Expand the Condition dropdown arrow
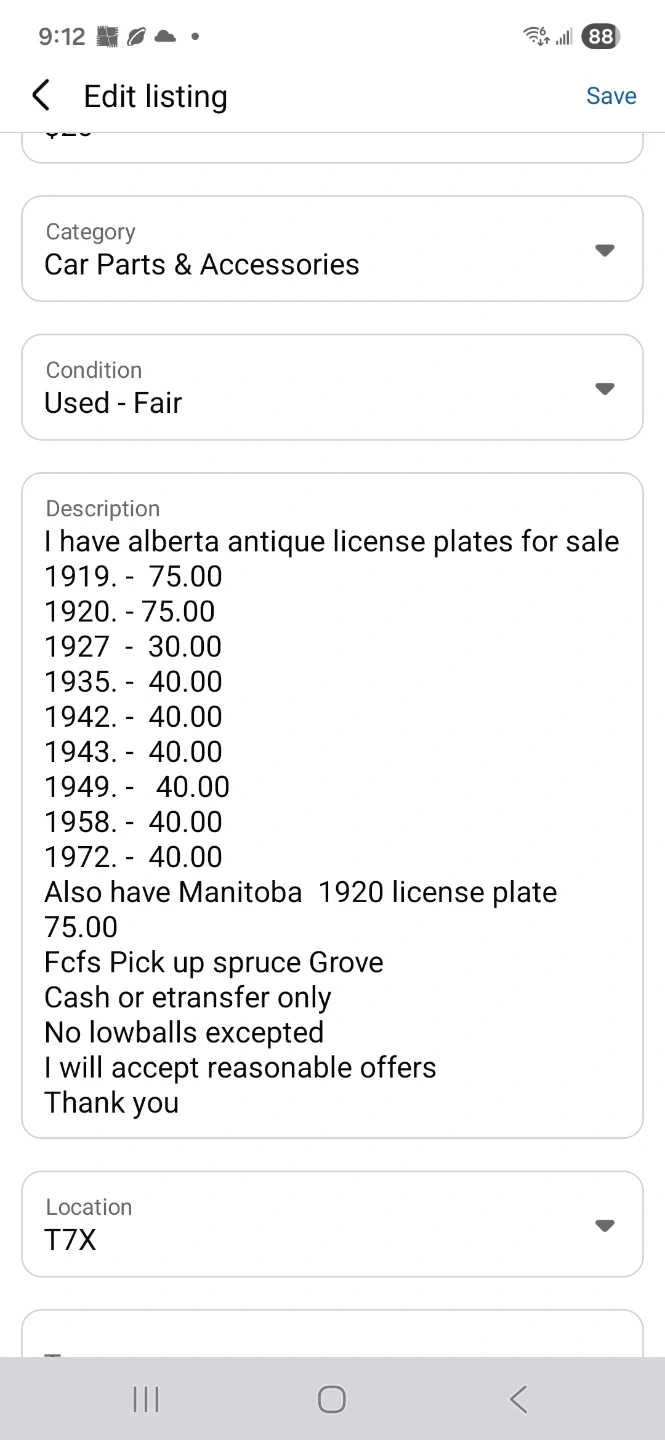The image size is (665, 1440). (604, 388)
